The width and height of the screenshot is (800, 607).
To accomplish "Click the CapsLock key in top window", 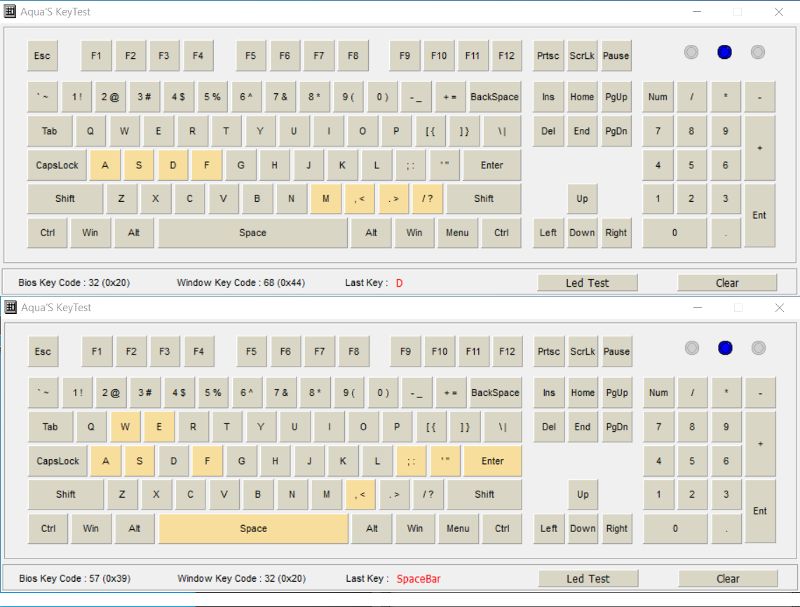I will pos(57,165).
